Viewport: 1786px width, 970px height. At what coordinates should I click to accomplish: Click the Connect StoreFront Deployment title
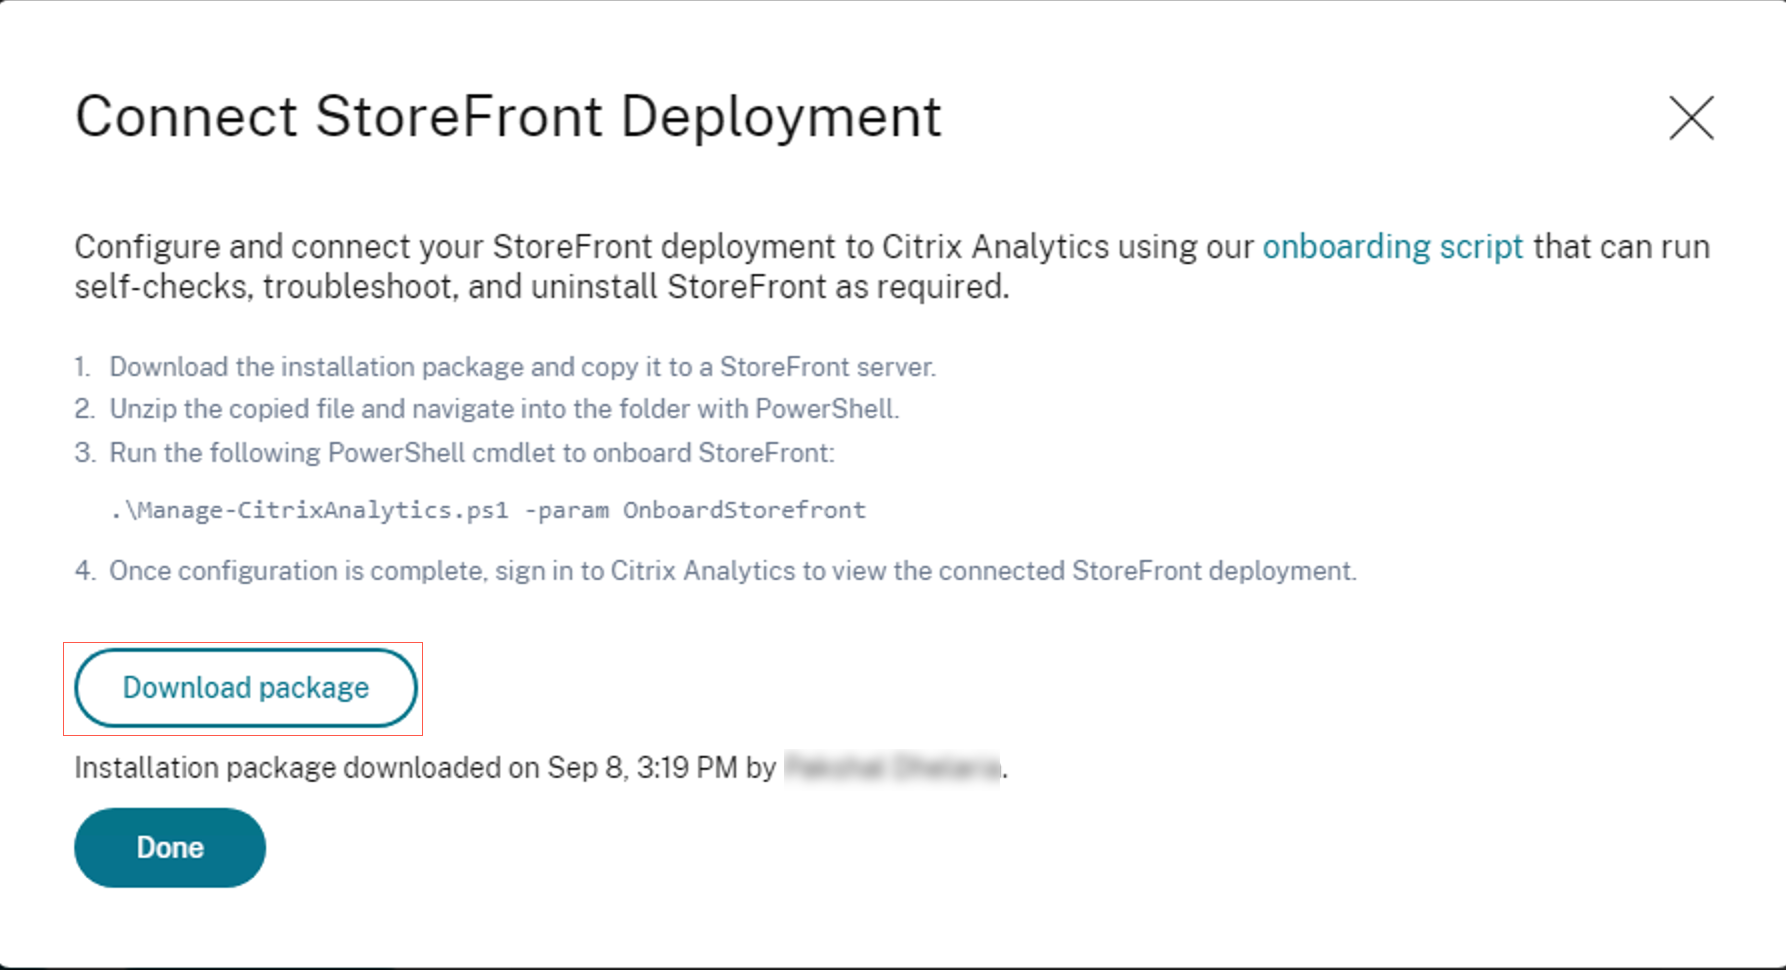pyautogui.click(x=508, y=117)
